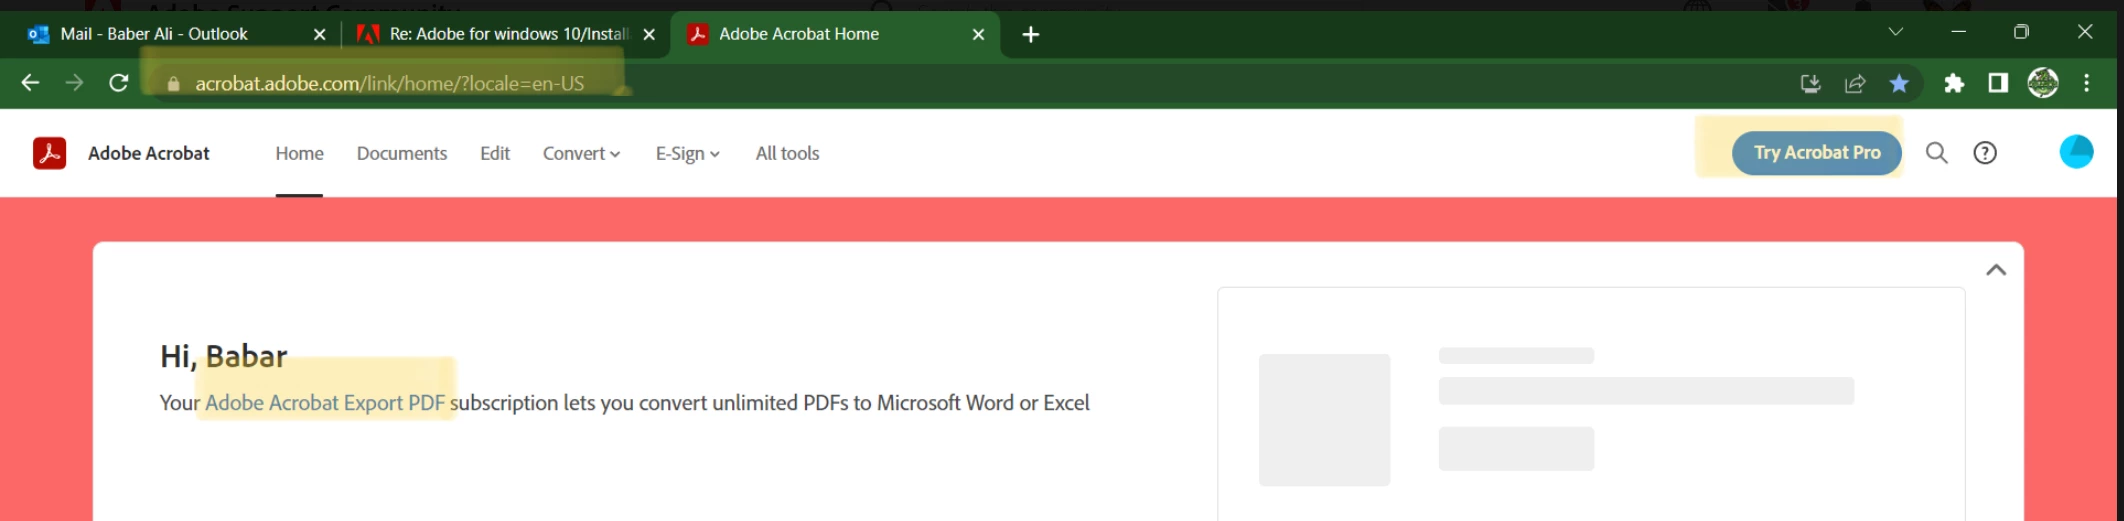Open the help question mark icon
The width and height of the screenshot is (2124, 521).
1985,153
